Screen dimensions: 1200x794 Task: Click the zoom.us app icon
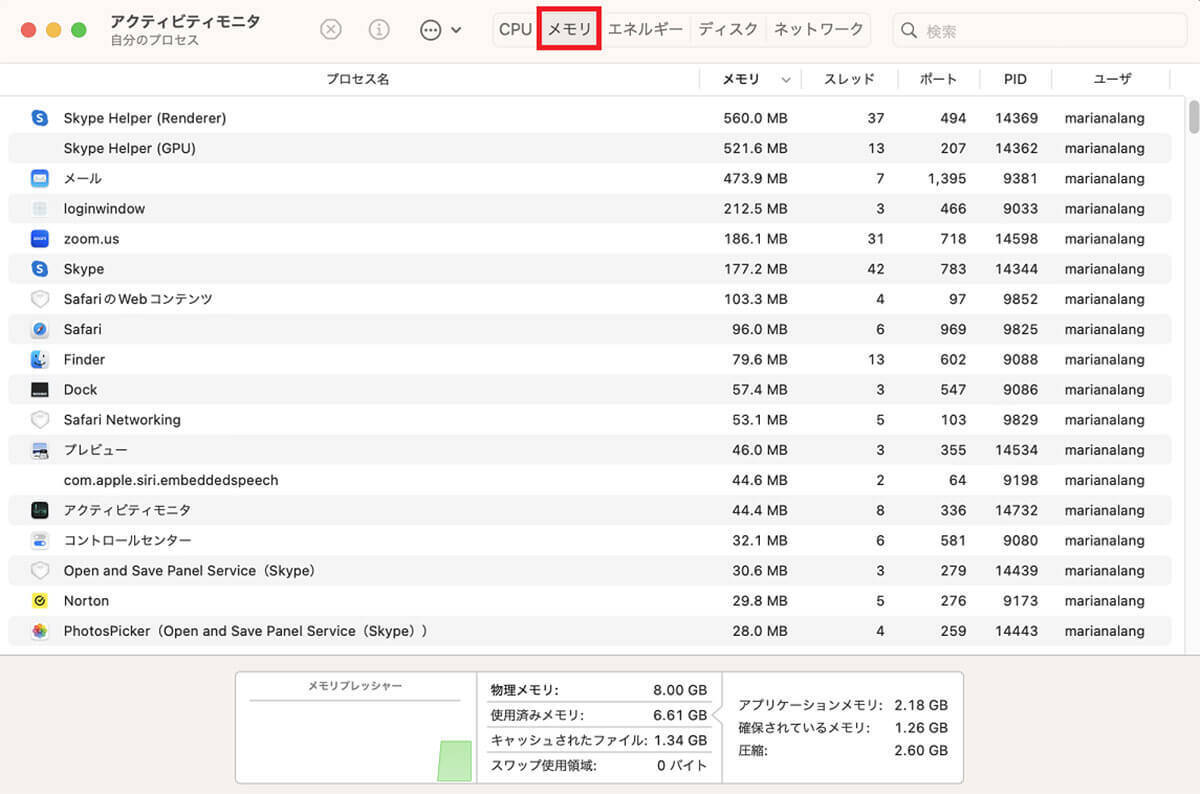(40, 239)
